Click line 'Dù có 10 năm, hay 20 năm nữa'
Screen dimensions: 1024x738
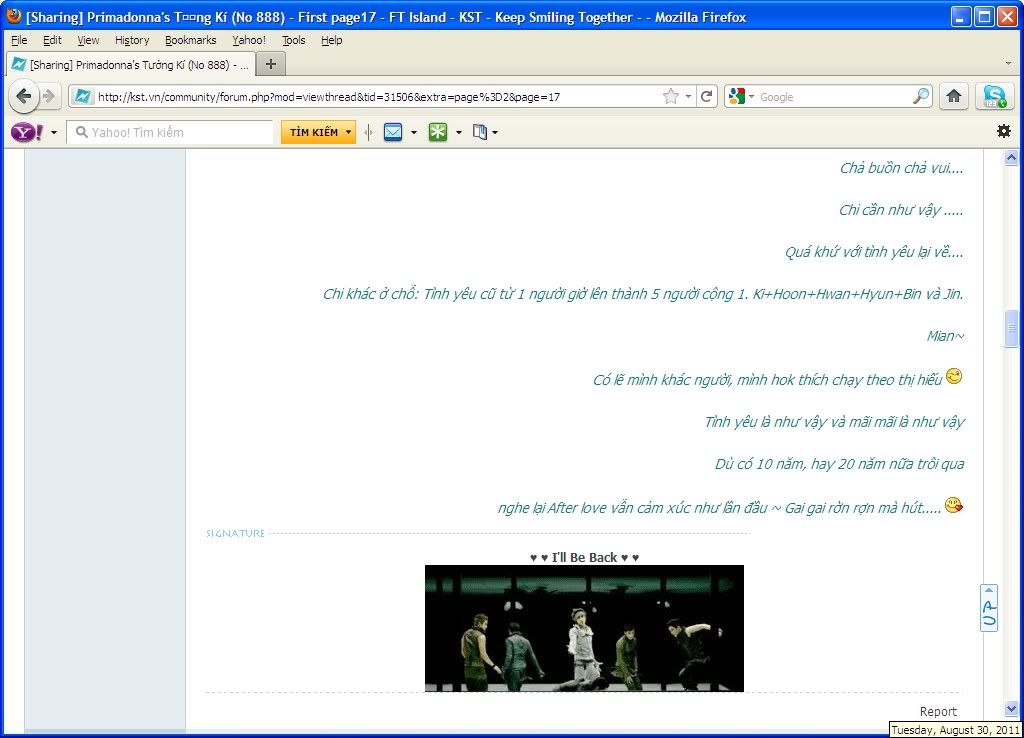click(839, 464)
